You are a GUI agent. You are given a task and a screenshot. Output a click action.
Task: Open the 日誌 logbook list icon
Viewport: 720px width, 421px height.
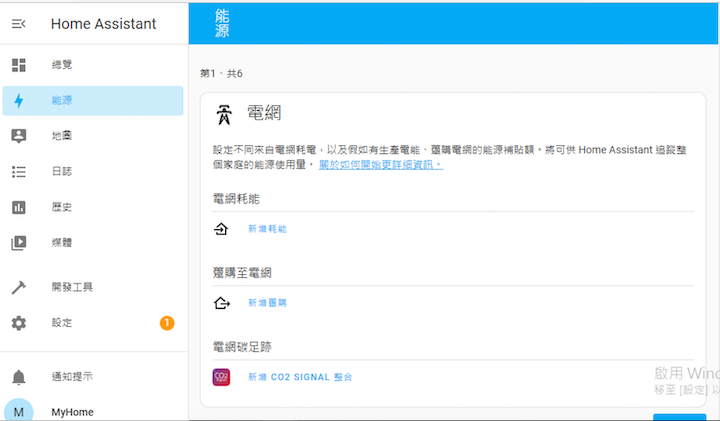click(19, 172)
